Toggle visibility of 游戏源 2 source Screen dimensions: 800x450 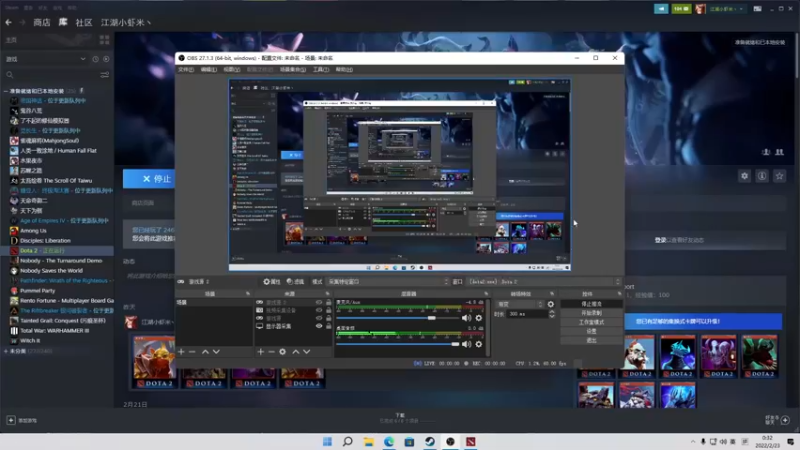point(319,302)
